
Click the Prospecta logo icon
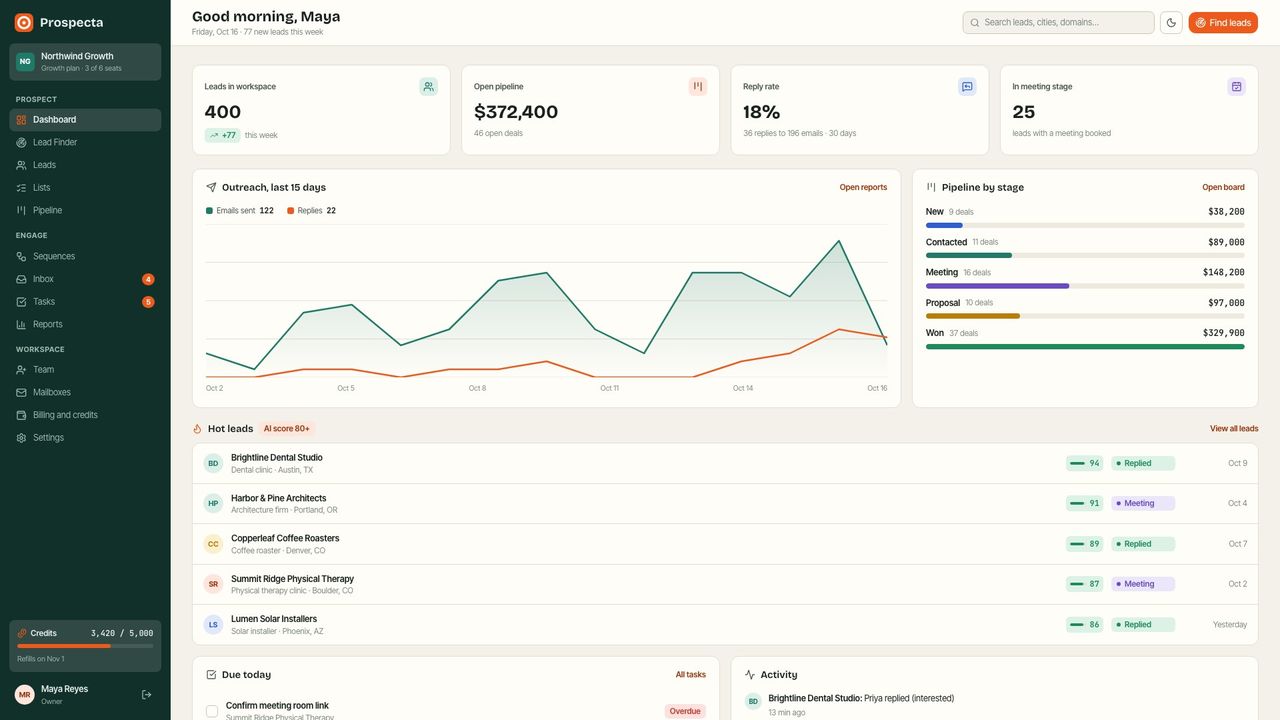point(24,22)
